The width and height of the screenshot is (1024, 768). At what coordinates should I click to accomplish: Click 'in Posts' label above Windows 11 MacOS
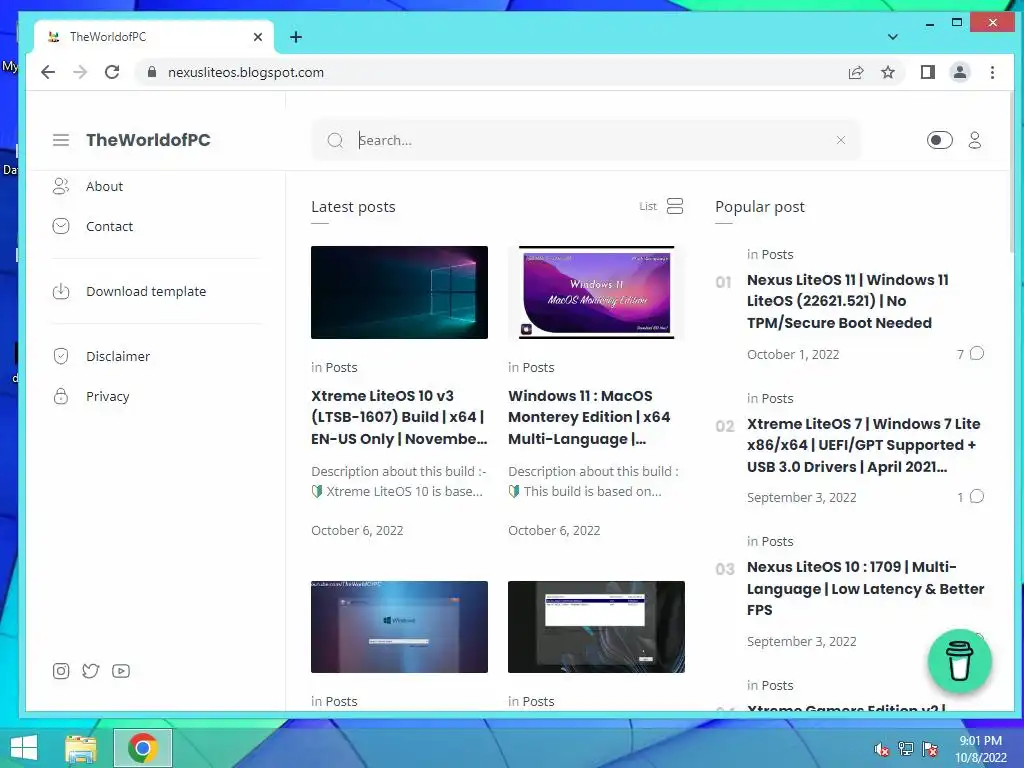tap(531, 367)
